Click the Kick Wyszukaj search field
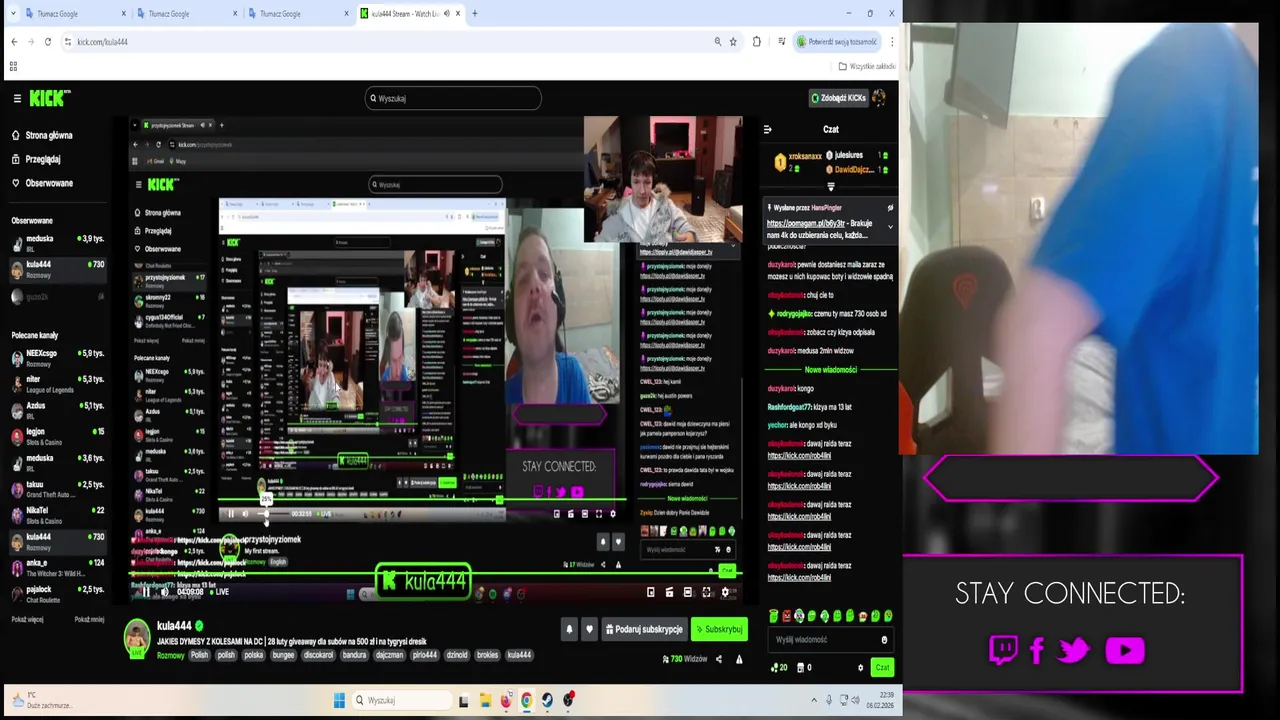The image size is (1280, 720). 453,98
